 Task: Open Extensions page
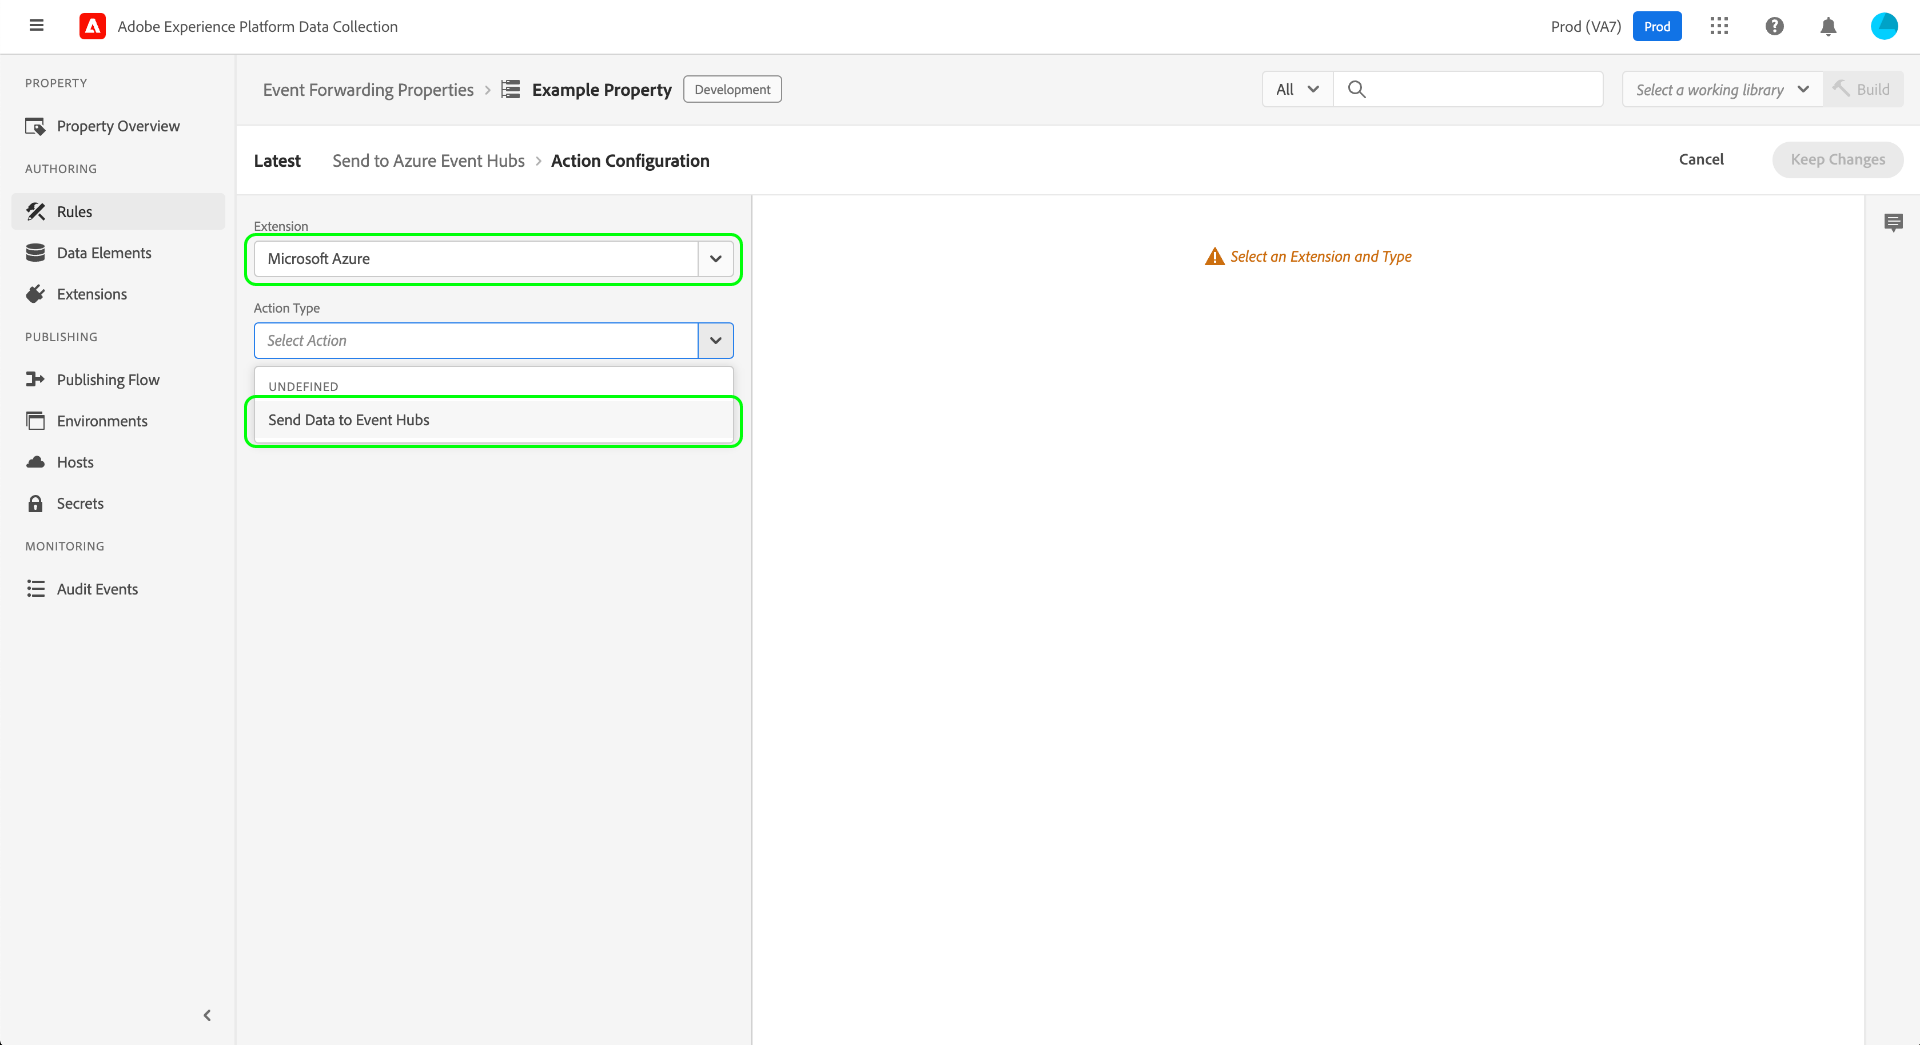(x=92, y=294)
